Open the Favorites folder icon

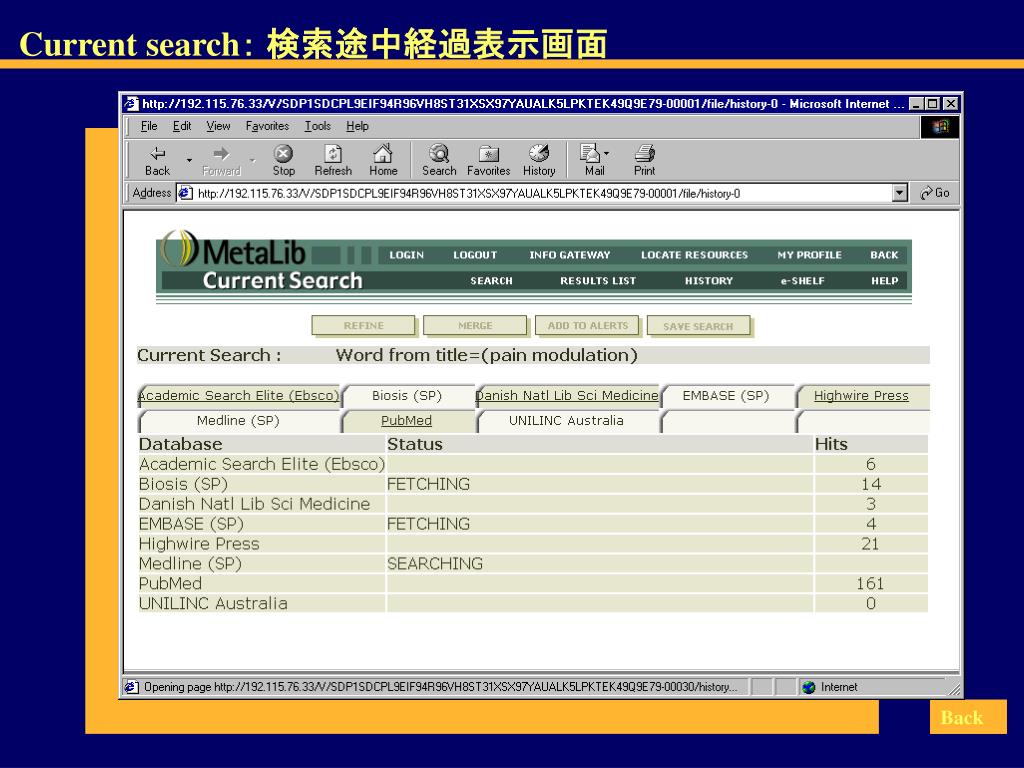(x=488, y=153)
